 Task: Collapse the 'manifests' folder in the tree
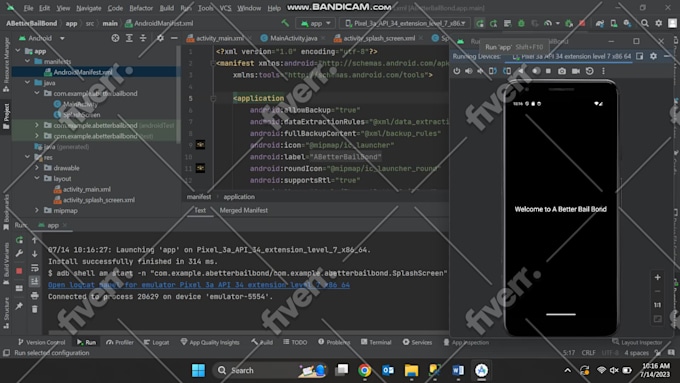pyautogui.click(x=28, y=61)
